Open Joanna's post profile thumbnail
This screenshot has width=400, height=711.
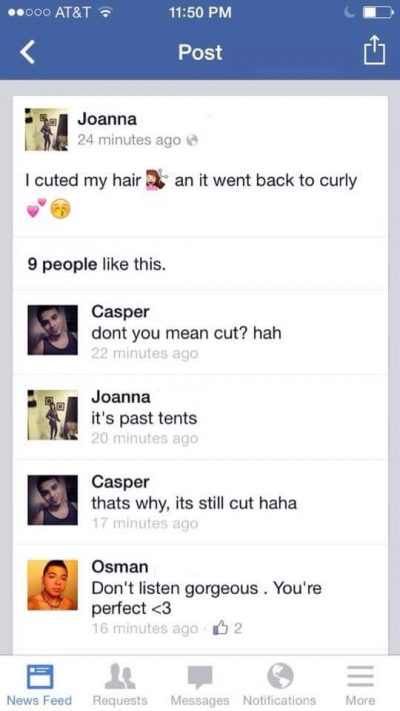tap(46, 130)
